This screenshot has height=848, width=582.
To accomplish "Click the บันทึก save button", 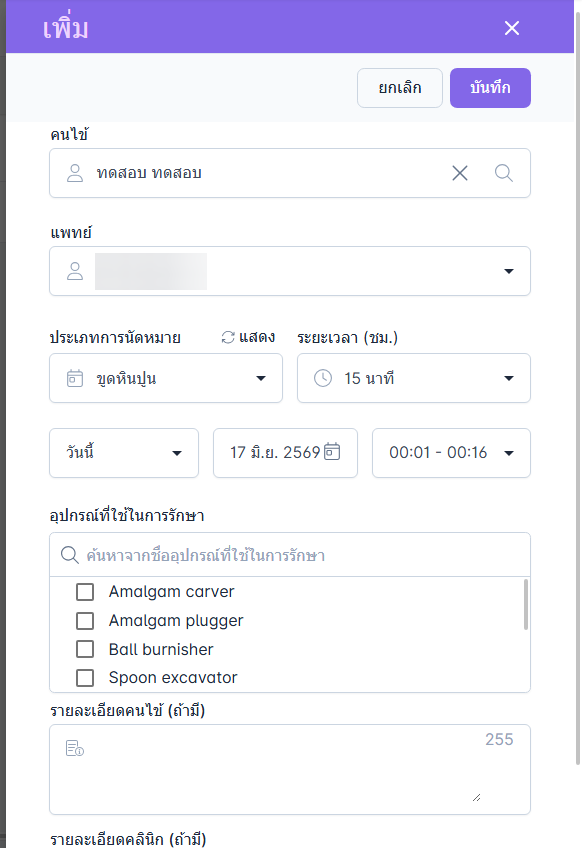I will 490,88.
